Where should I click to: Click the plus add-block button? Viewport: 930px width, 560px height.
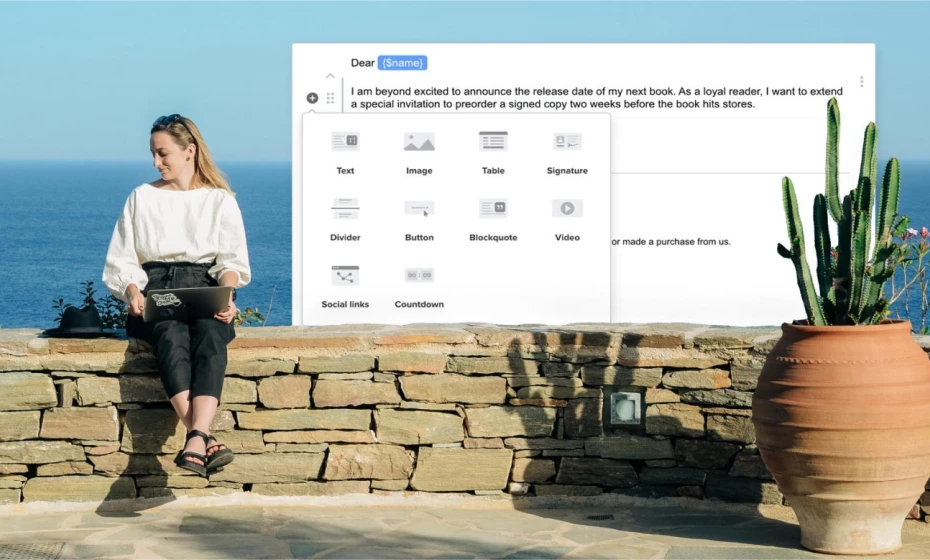pyautogui.click(x=312, y=98)
